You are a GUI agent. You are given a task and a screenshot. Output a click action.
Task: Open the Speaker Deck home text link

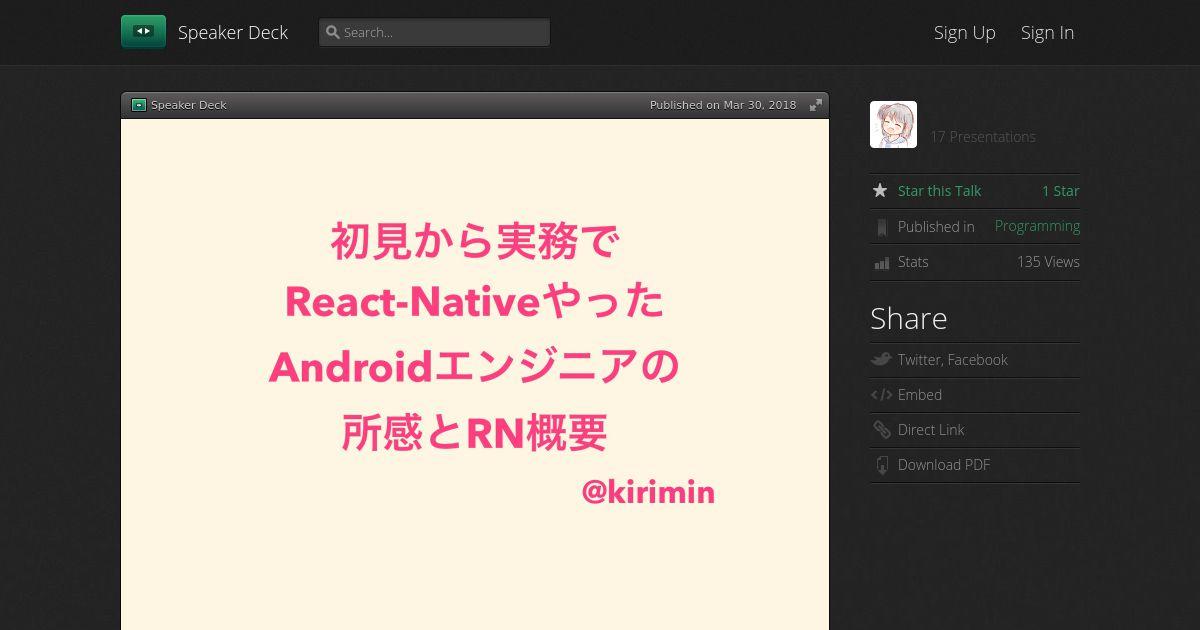coord(233,32)
